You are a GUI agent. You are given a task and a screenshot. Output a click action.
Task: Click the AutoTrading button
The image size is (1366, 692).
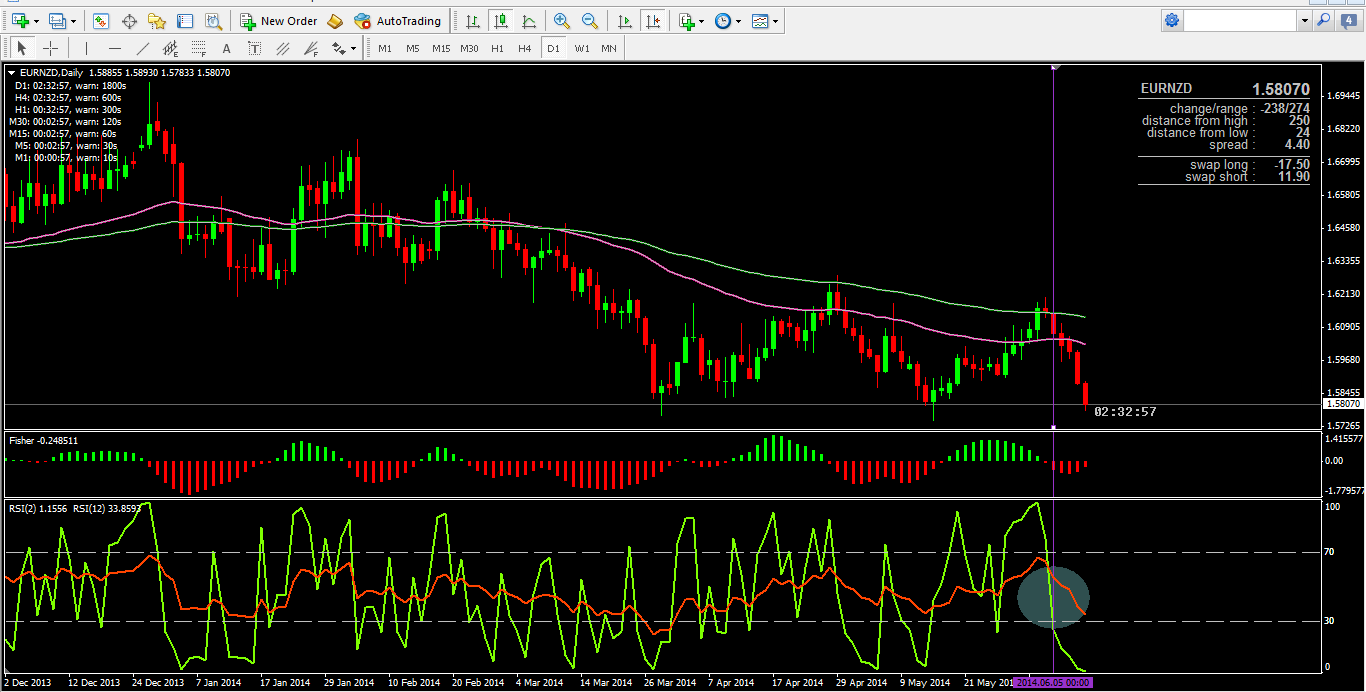click(x=398, y=21)
